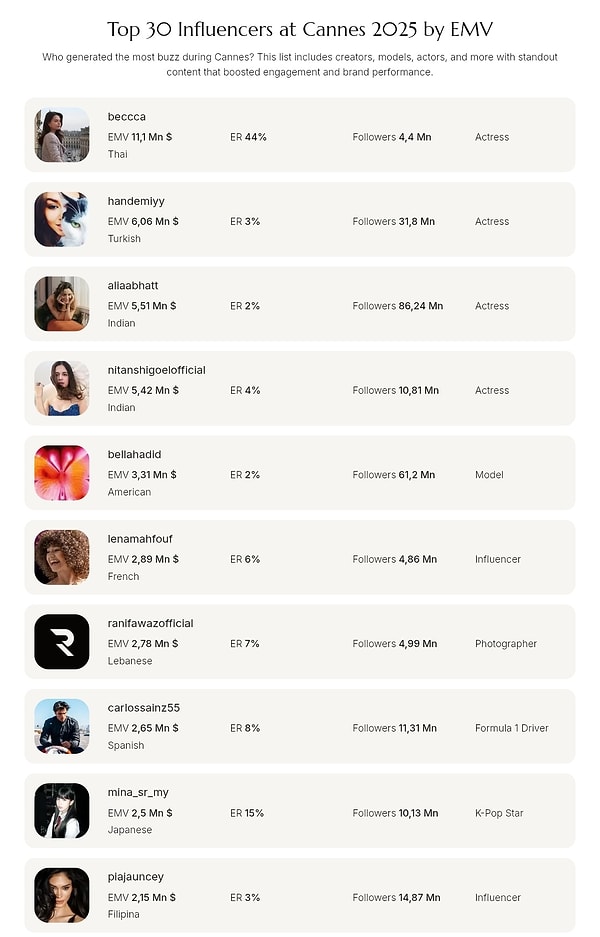The width and height of the screenshot is (600, 937).
Task: Click mina_sr_my's profile thumbnail
Action: pyautogui.click(x=61, y=811)
